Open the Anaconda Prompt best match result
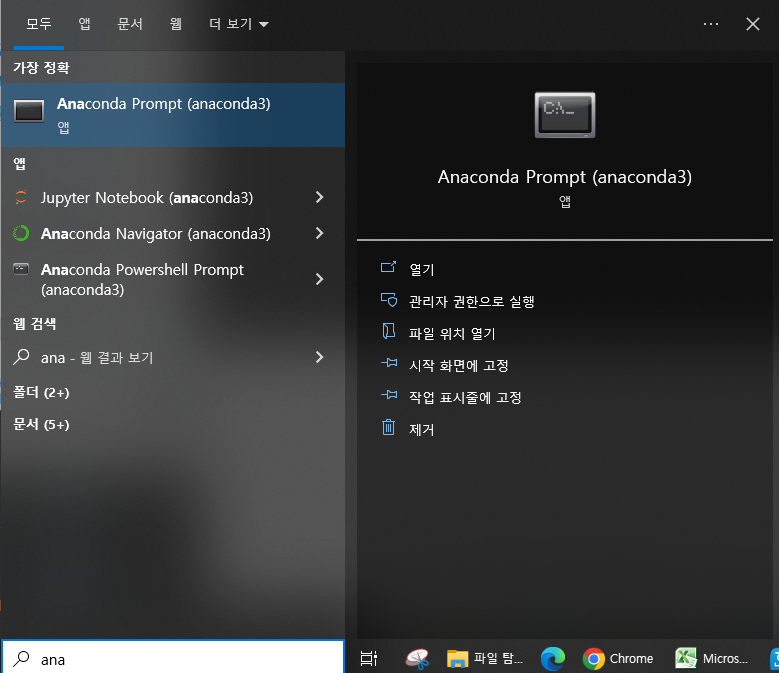Screen dimensions: 779x673 coord(172,115)
